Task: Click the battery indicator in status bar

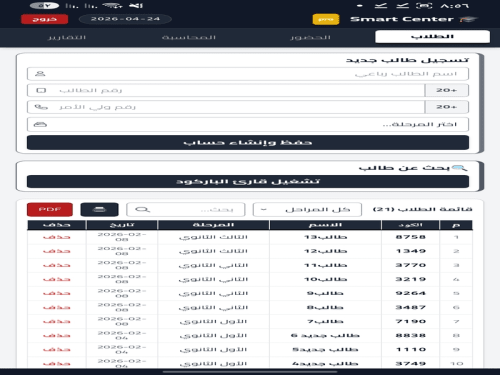Action: 44,6
